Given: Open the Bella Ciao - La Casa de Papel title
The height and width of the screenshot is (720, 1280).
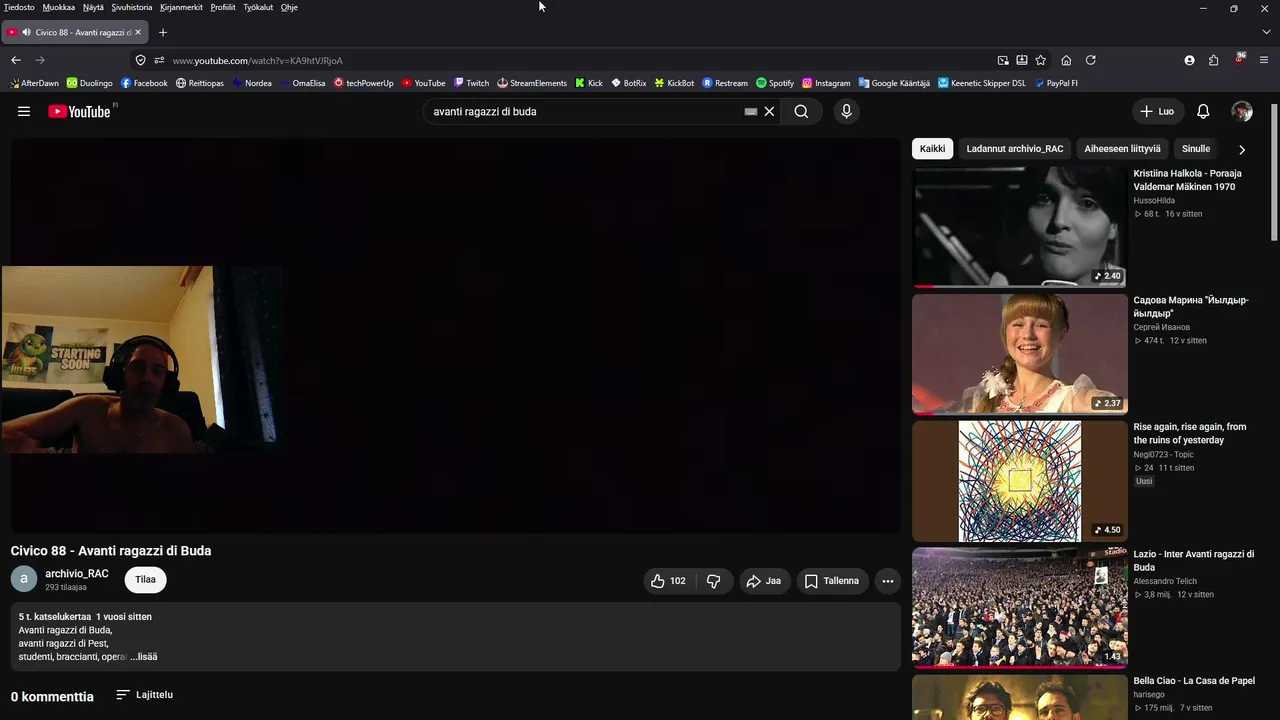Looking at the screenshot, I should (x=1194, y=681).
